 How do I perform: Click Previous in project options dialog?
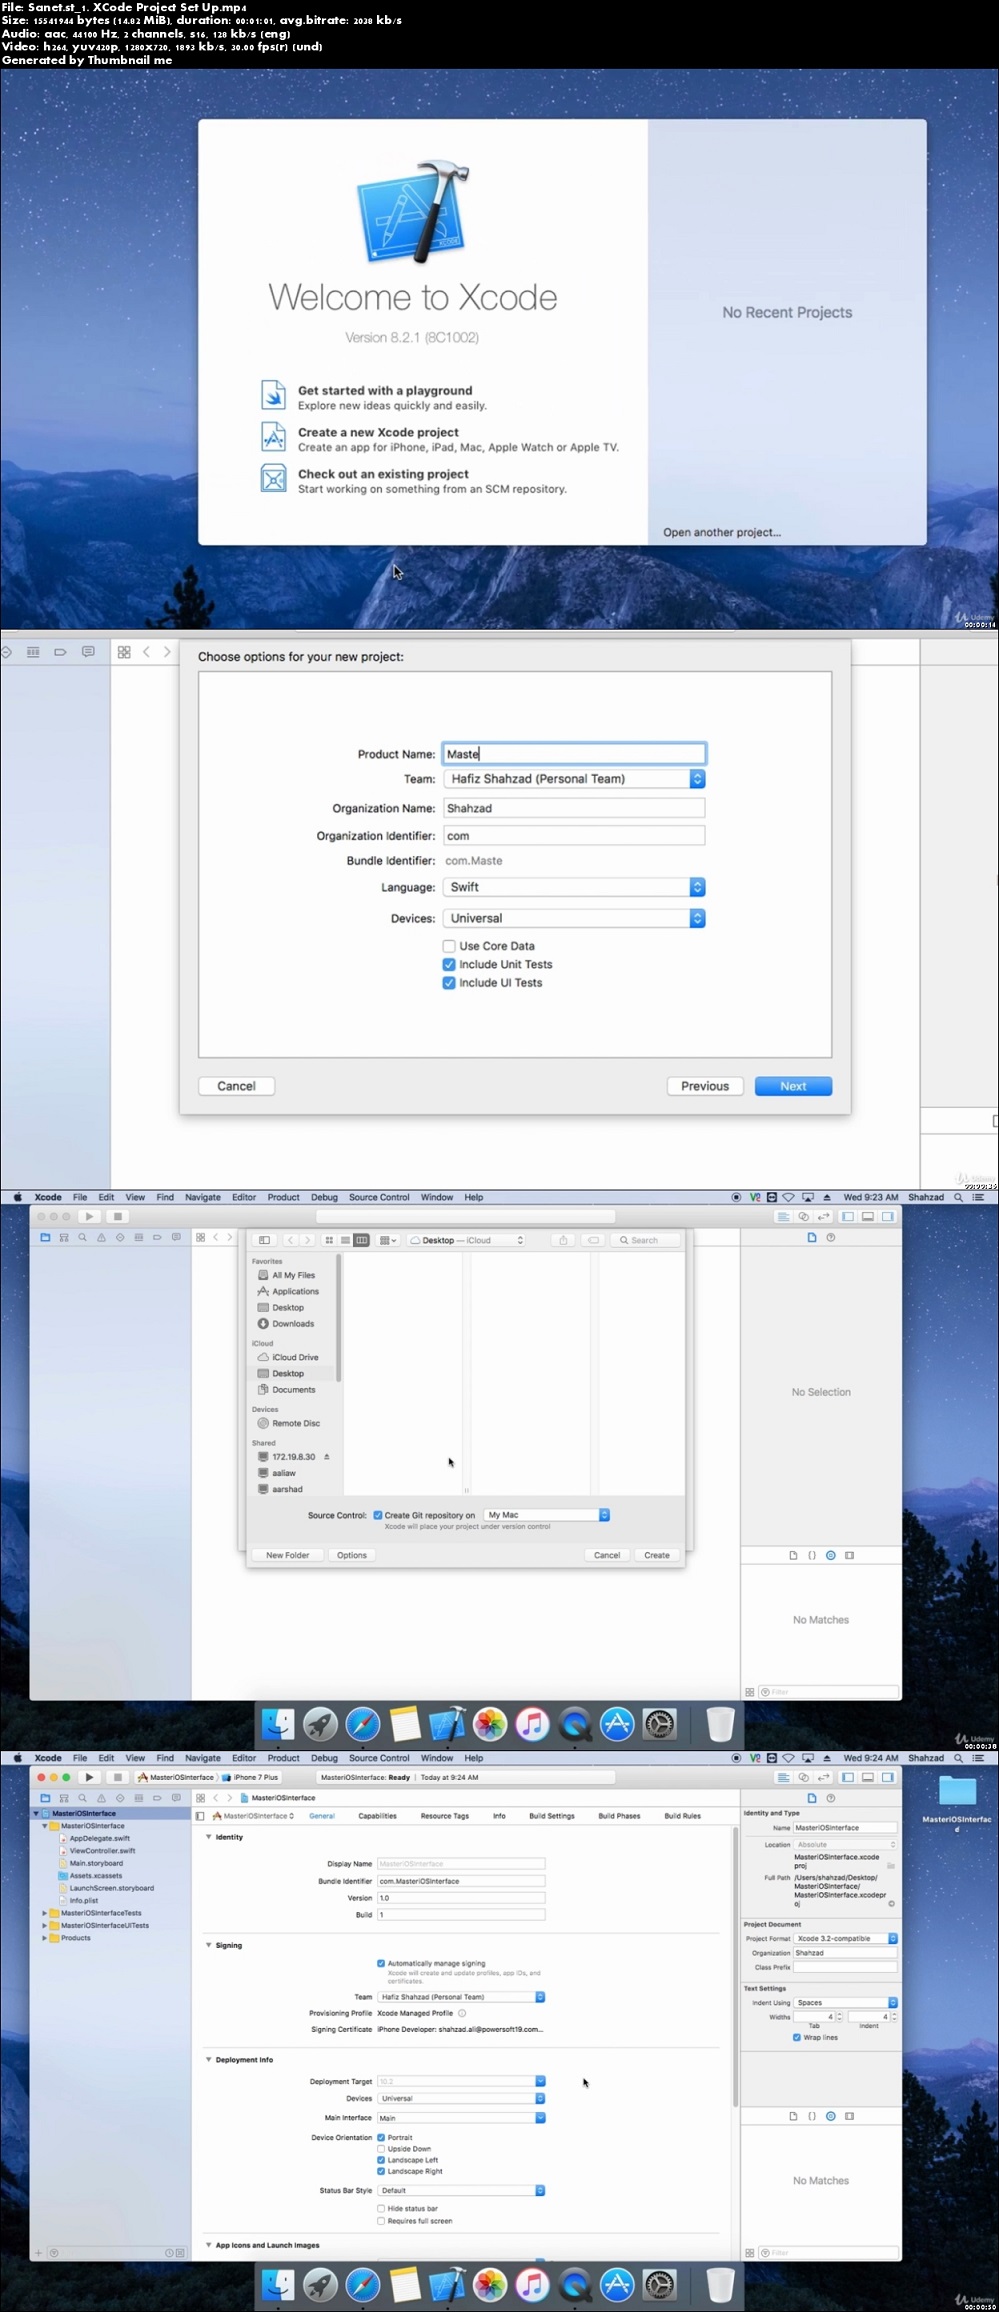pos(705,1086)
